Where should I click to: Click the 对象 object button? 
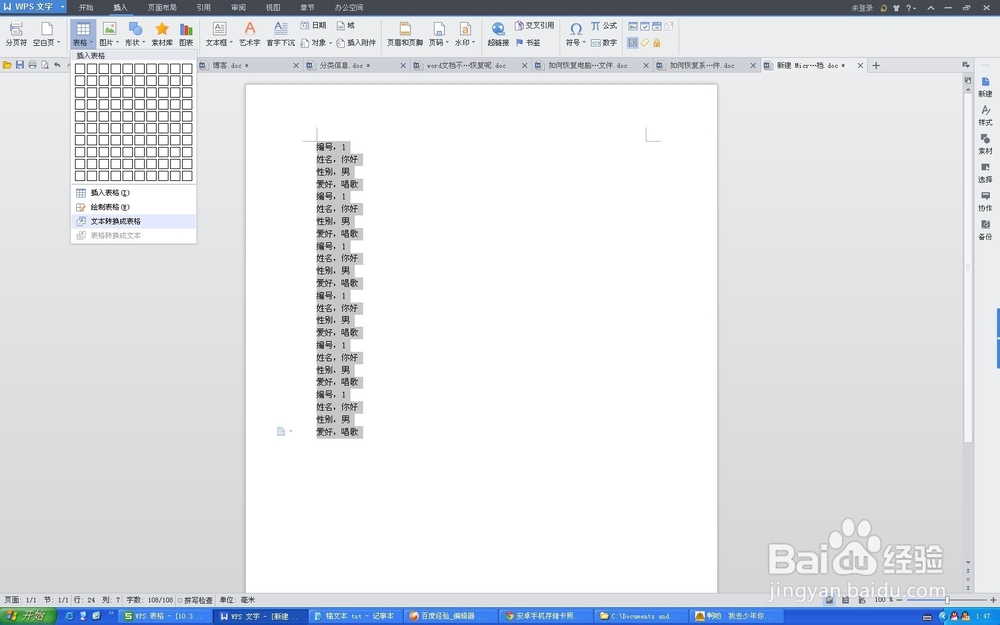(x=316, y=43)
